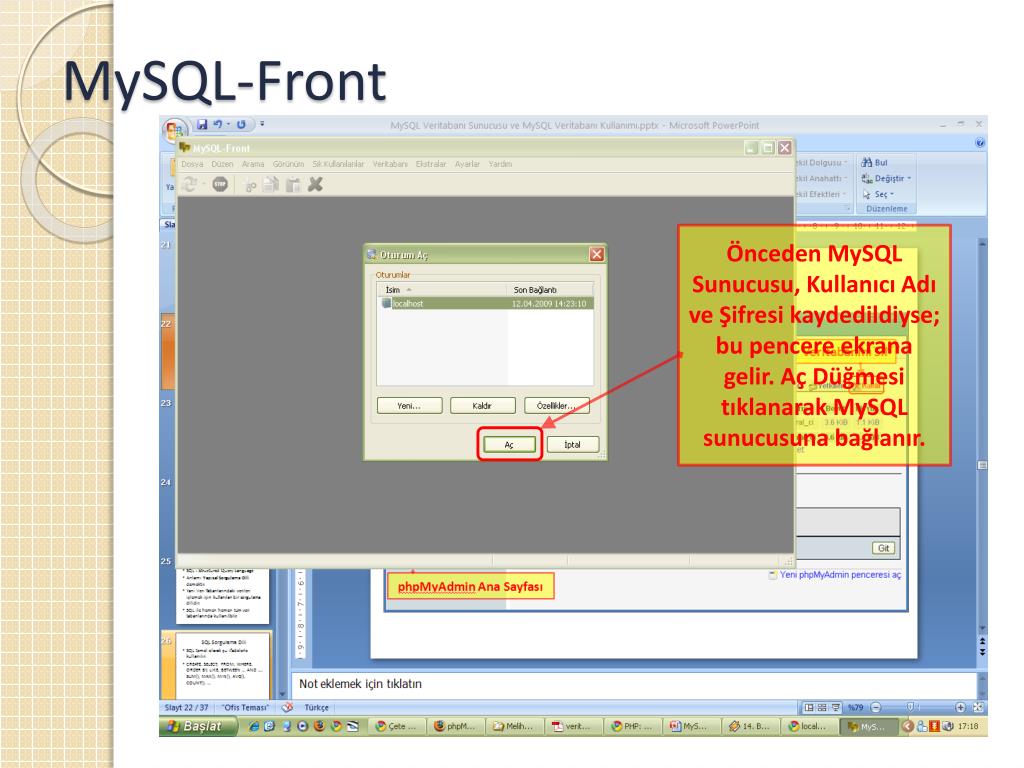This screenshot has width=1024, height=768.
Task: Open Dosya menu in MySQL-Front
Action: pos(192,164)
